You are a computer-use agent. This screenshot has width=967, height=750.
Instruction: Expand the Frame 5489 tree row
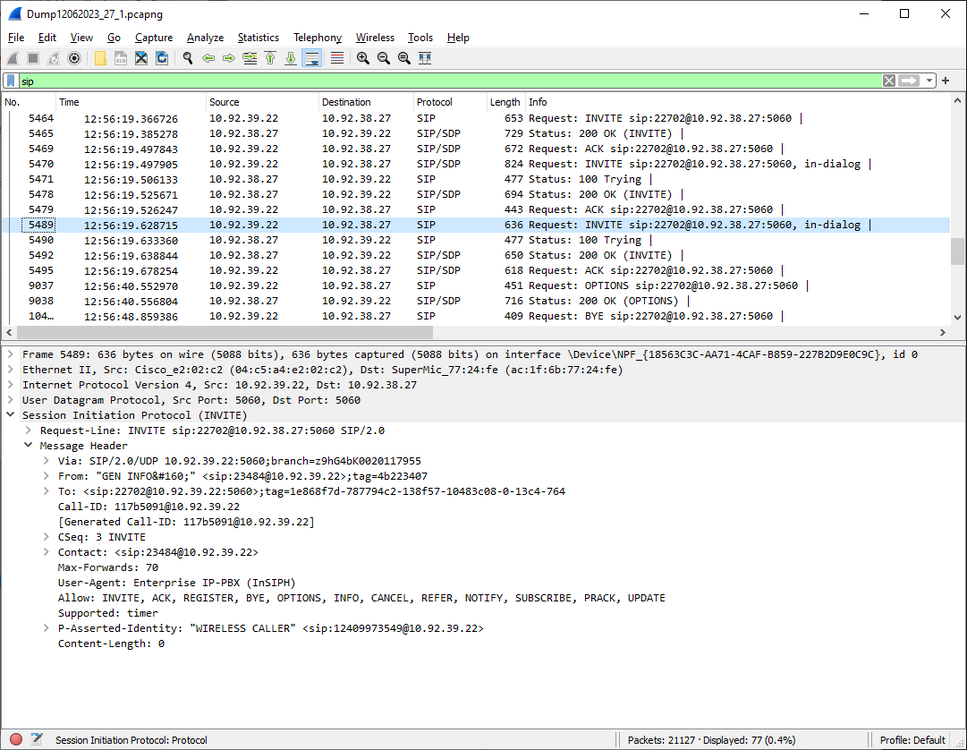11,355
